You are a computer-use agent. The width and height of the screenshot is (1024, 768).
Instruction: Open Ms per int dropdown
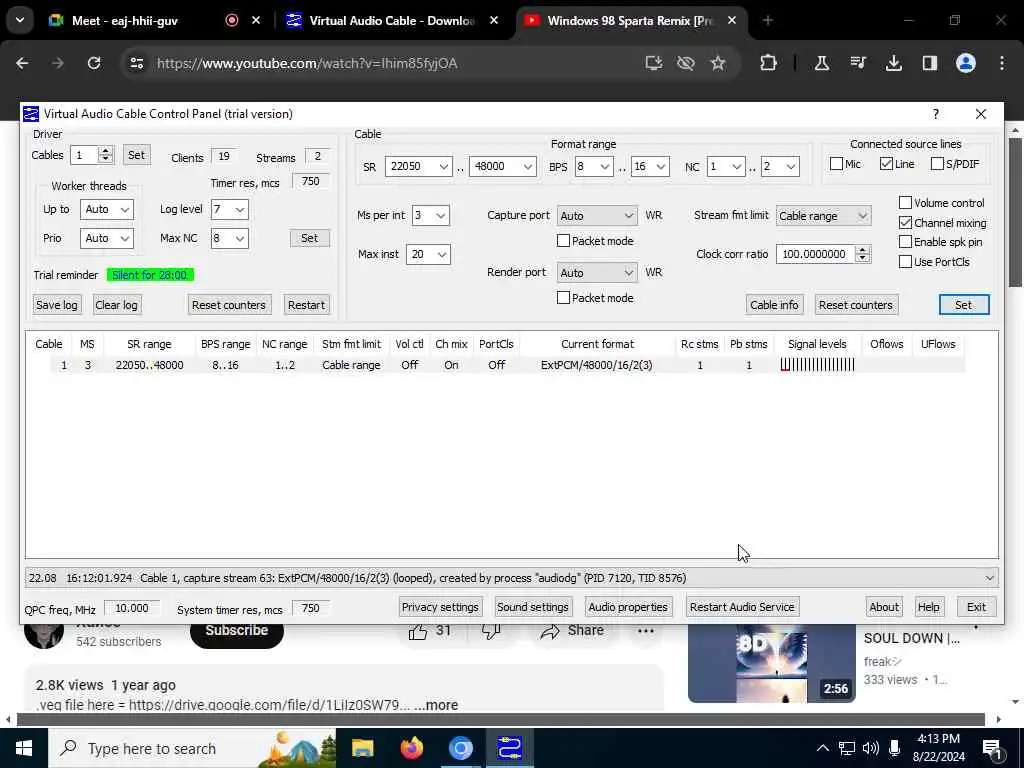coord(430,216)
